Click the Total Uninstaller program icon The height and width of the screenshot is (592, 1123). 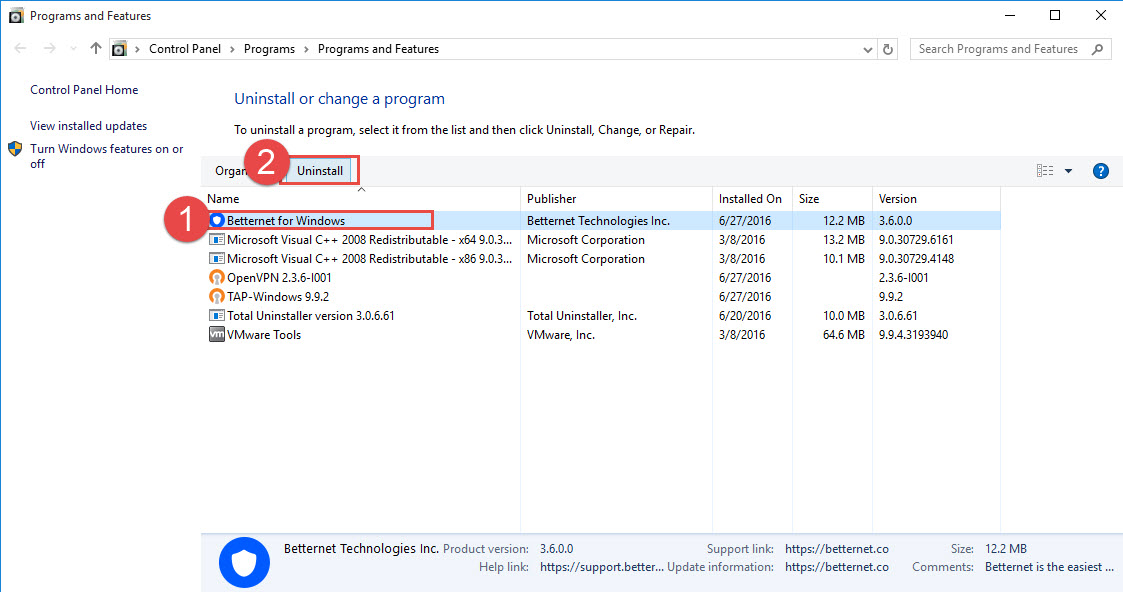coord(216,316)
